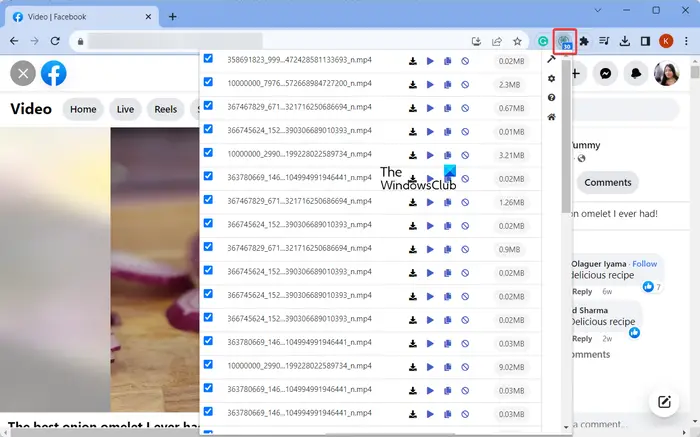Image resolution: width=700 pixels, height=437 pixels.
Task: Uncheck the 1.26MB file checkbox
Action: (x=208, y=200)
